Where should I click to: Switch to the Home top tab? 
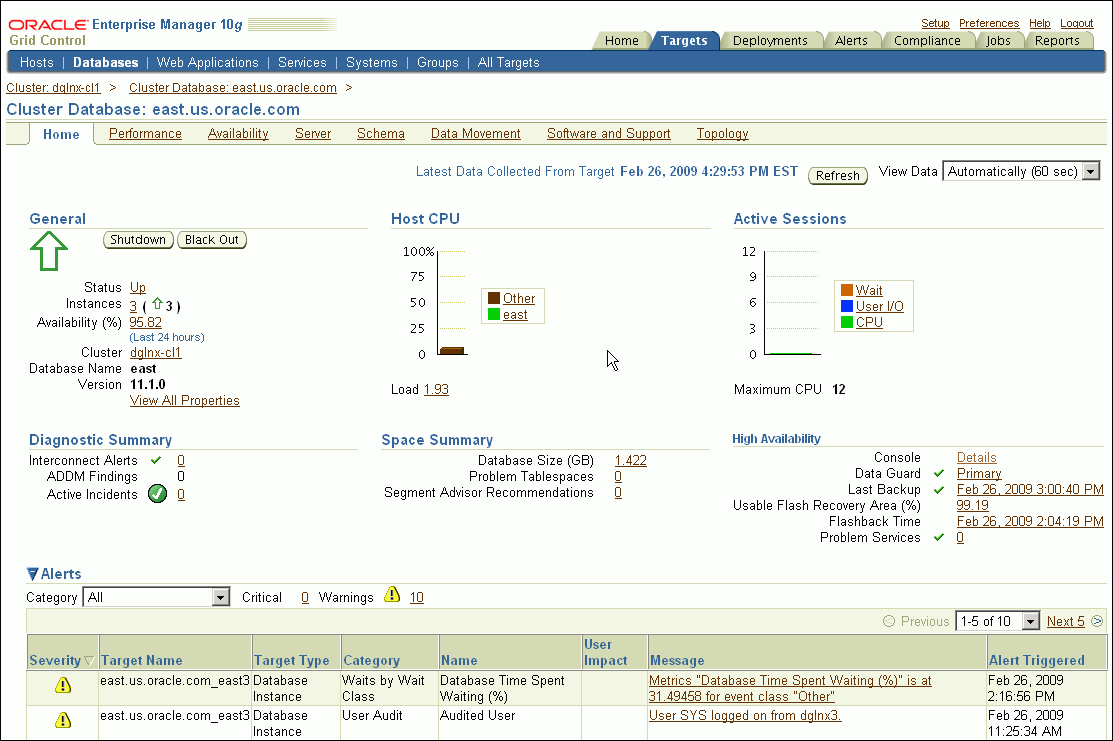click(622, 40)
